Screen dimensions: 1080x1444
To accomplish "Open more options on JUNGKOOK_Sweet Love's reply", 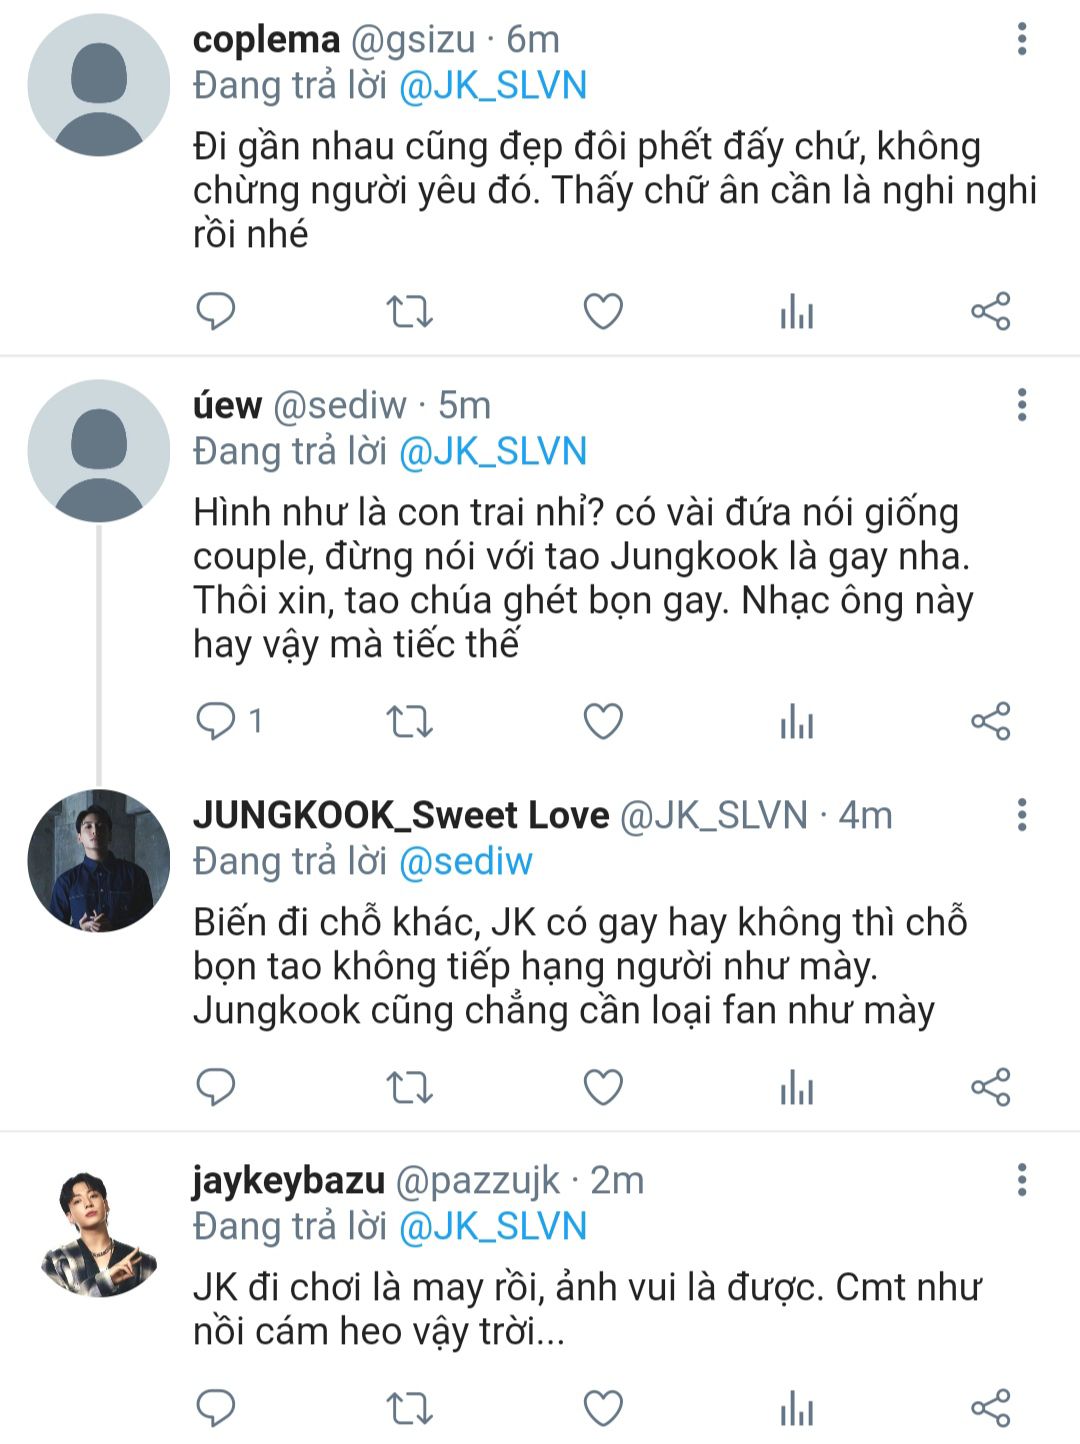I will pos(1021,815).
